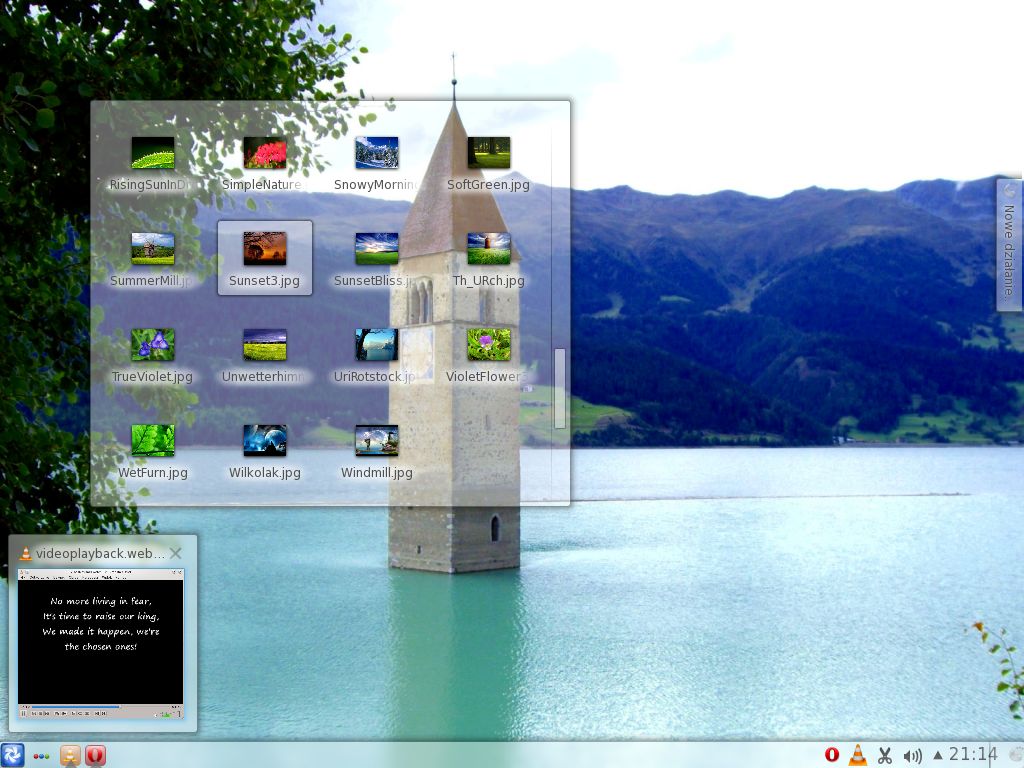Select the highlighted Sunset3.jpg file
Screen dimensions: 1024x768
(264, 258)
